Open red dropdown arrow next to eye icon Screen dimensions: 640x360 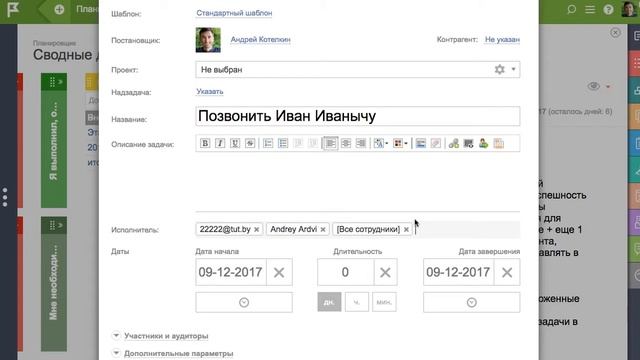608,87
